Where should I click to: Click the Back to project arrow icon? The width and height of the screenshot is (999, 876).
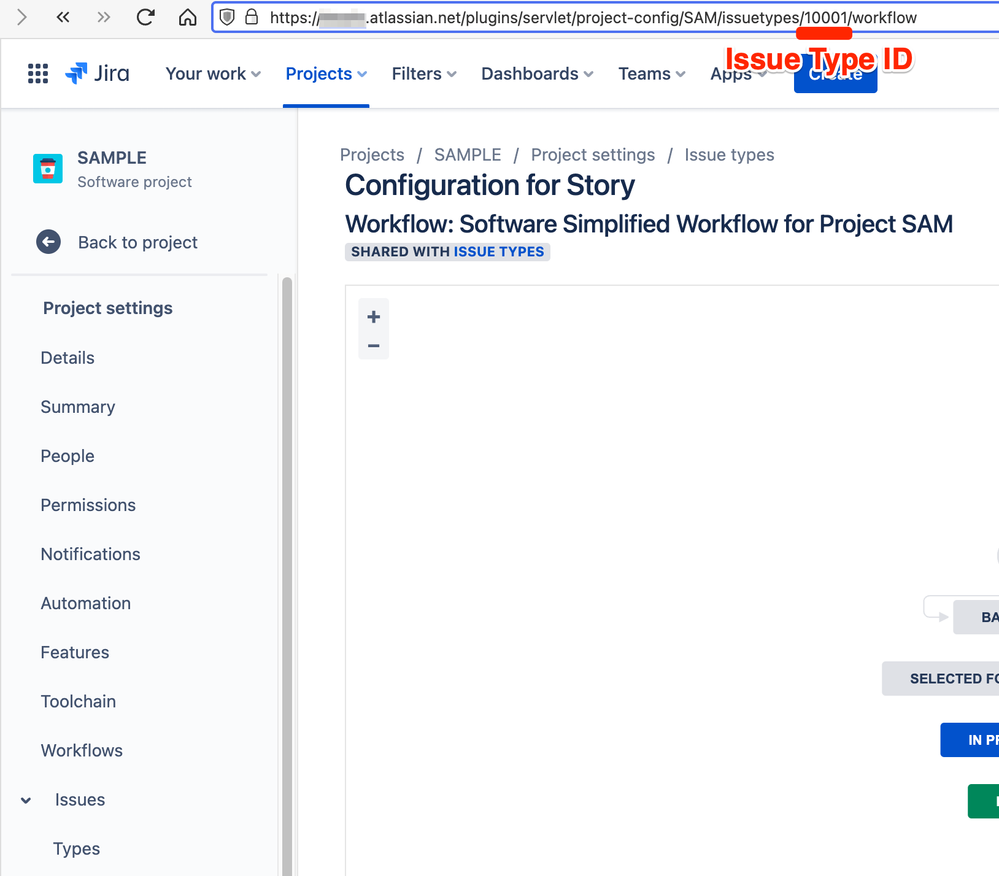tap(48, 242)
